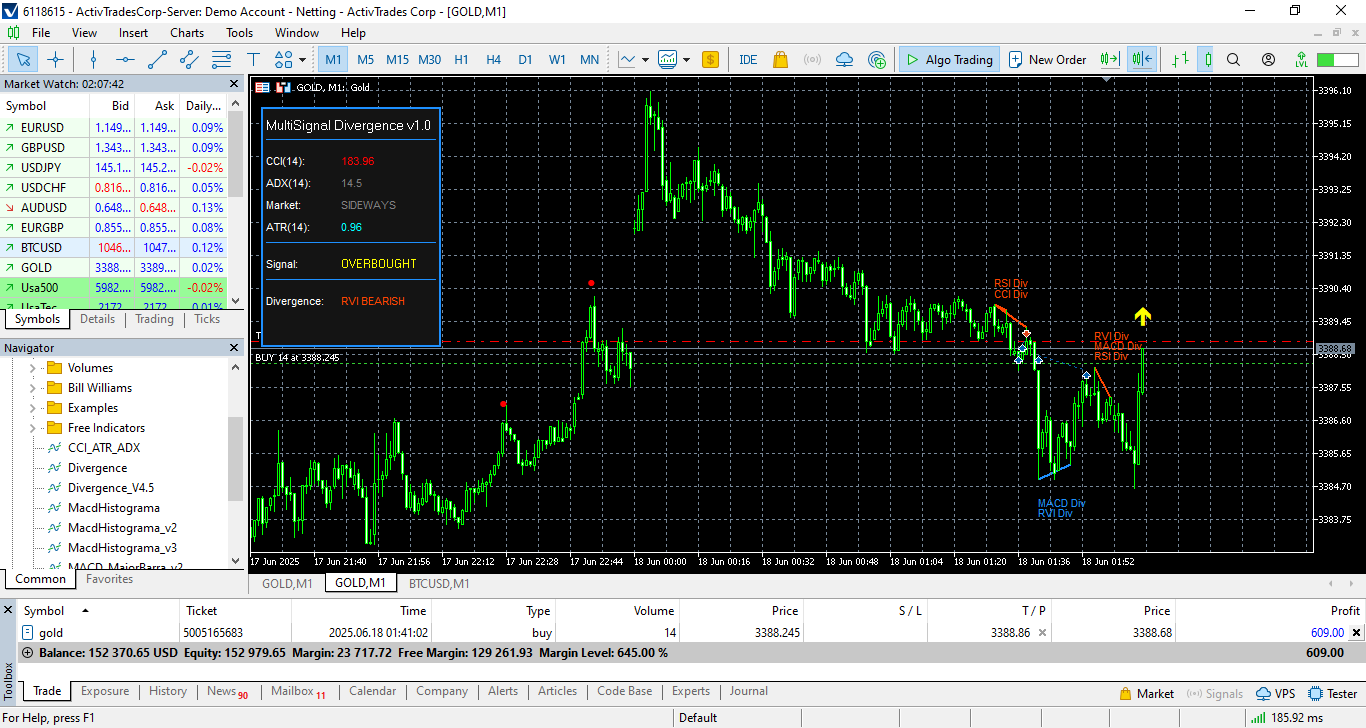1366x728 pixels.
Task: Expand the Free Indicators folder
Action: point(32,428)
